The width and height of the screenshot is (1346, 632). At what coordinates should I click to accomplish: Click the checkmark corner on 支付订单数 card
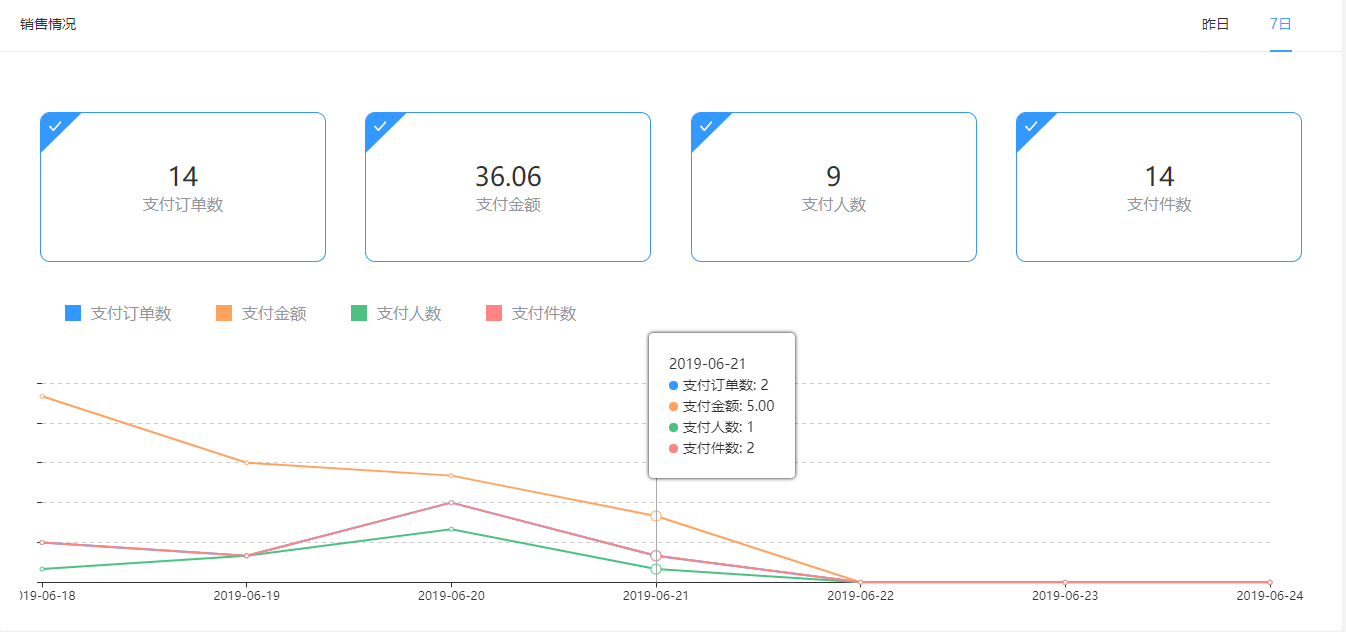[x=54, y=126]
